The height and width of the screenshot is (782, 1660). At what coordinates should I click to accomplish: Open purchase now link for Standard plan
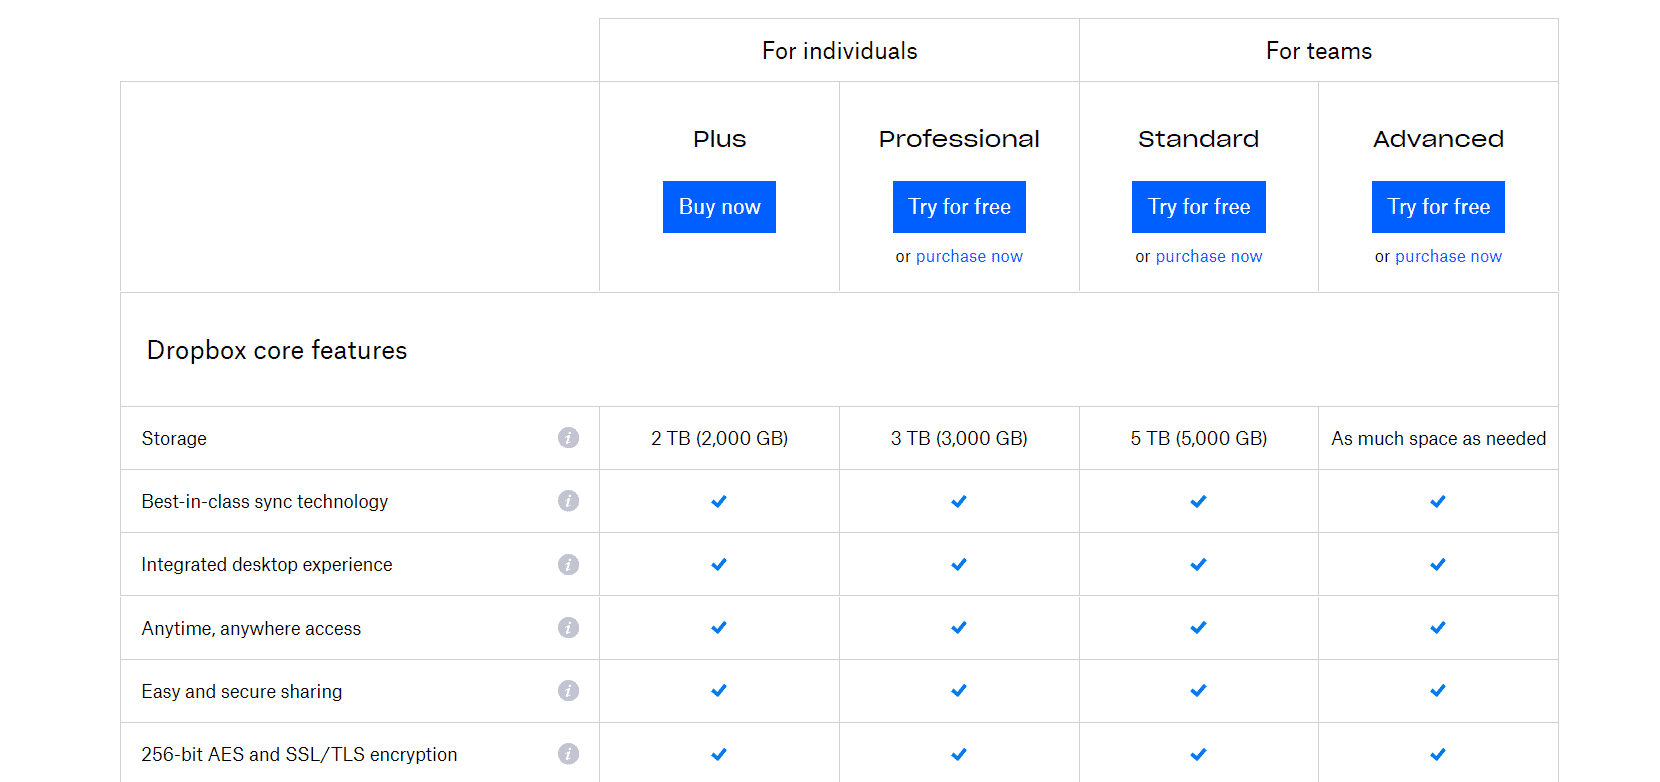pos(1209,256)
